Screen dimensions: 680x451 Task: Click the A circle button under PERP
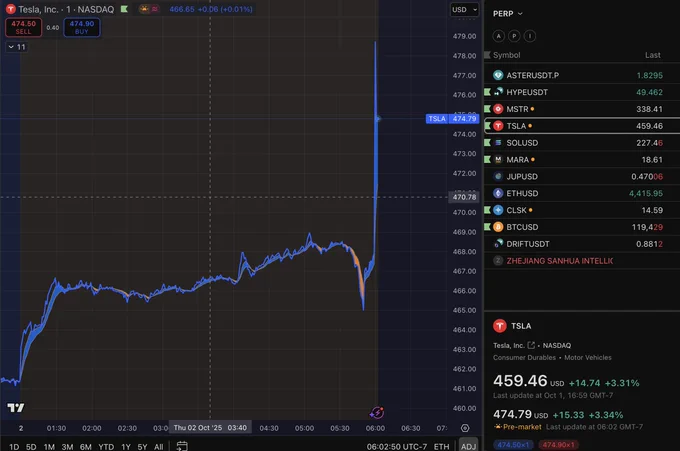[499, 36]
